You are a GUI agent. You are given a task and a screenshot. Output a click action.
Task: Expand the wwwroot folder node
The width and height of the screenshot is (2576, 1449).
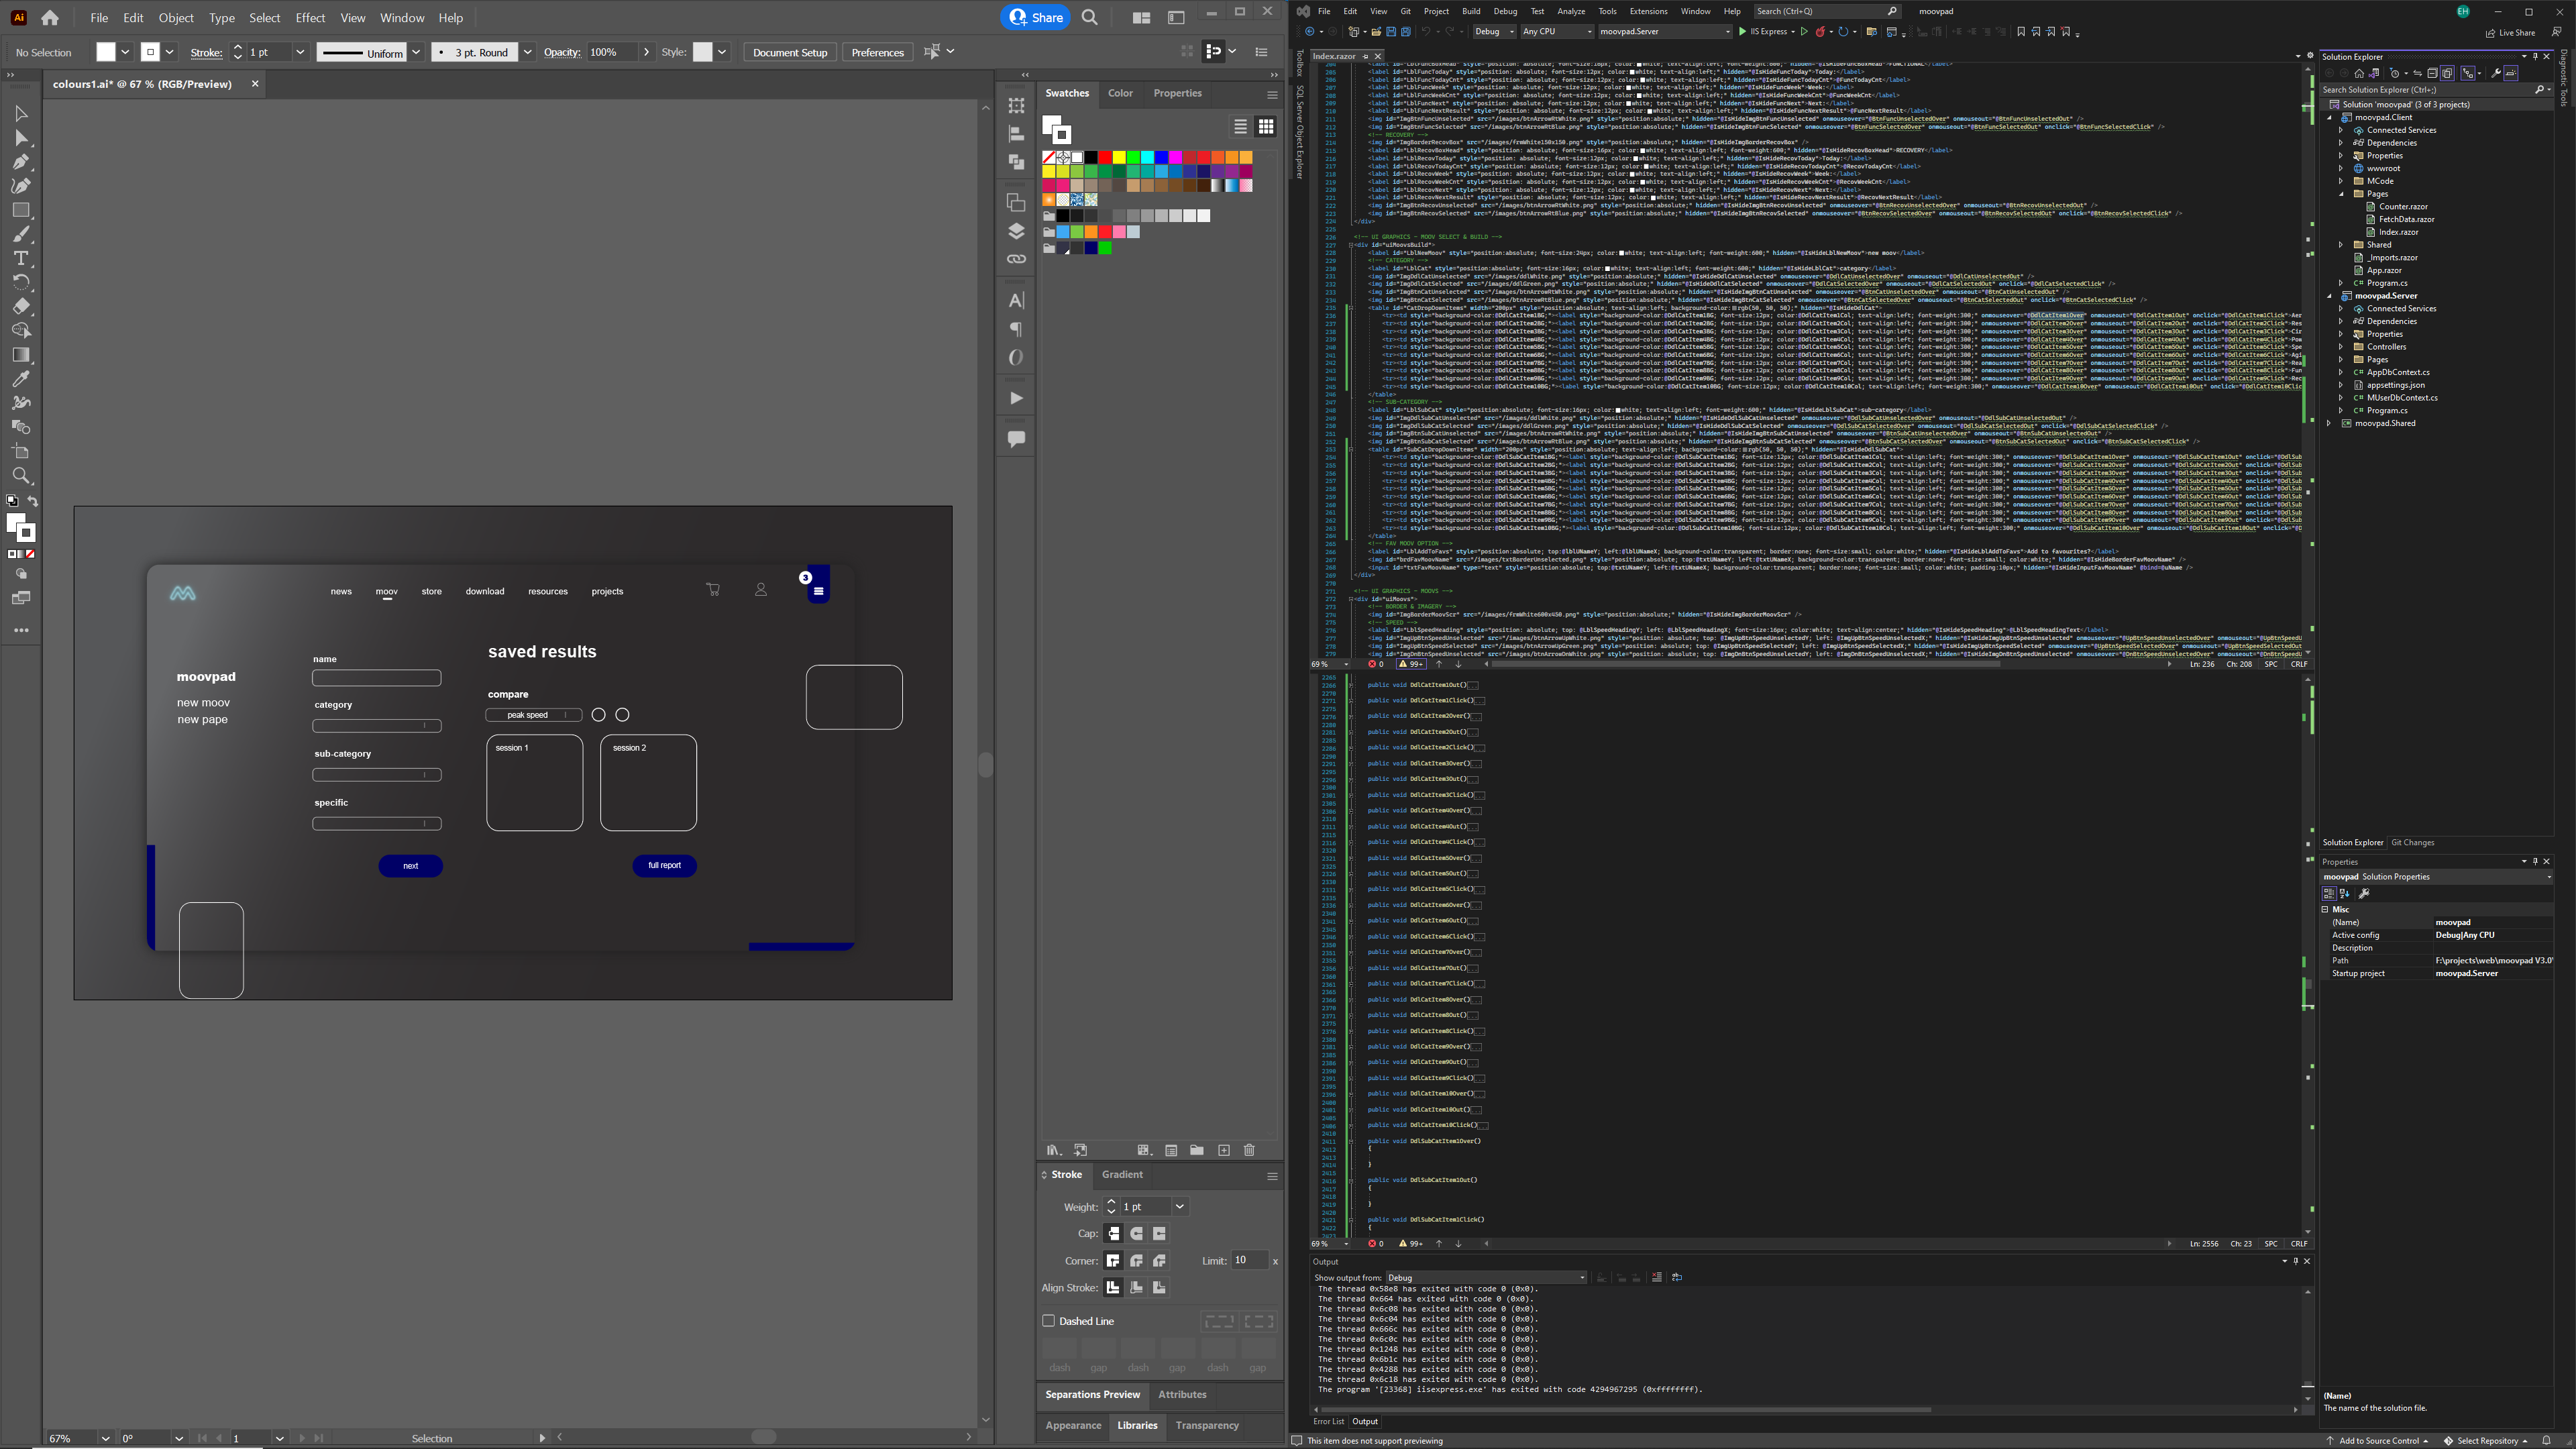pyautogui.click(x=2341, y=169)
